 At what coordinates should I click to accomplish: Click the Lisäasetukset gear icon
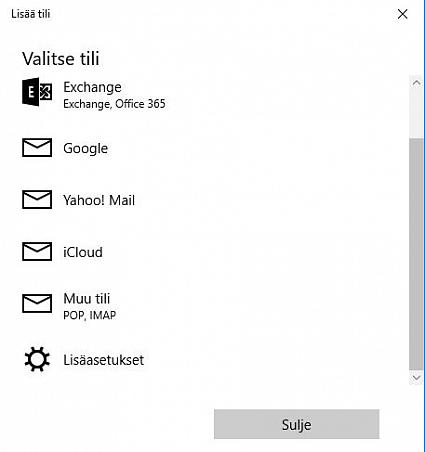pos(37,359)
